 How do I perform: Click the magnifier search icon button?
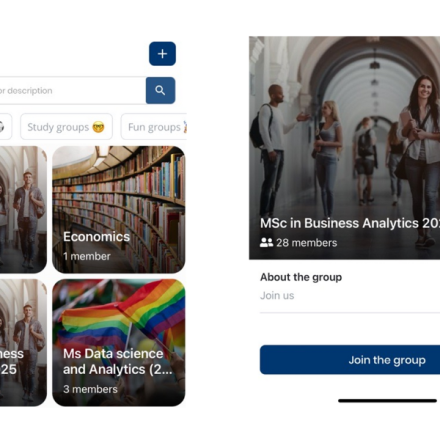[x=160, y=90]
